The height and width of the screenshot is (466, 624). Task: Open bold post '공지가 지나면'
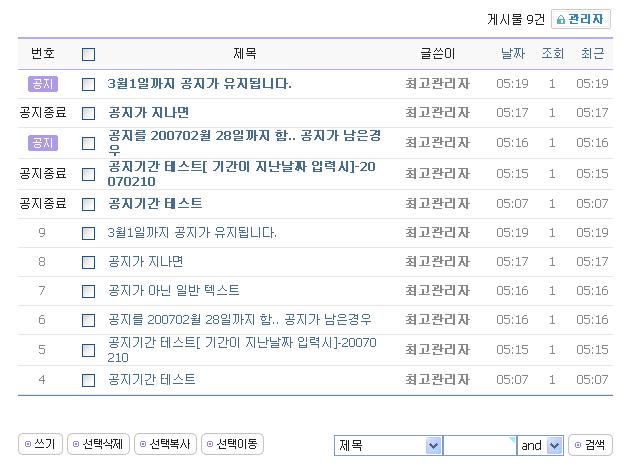148,113
